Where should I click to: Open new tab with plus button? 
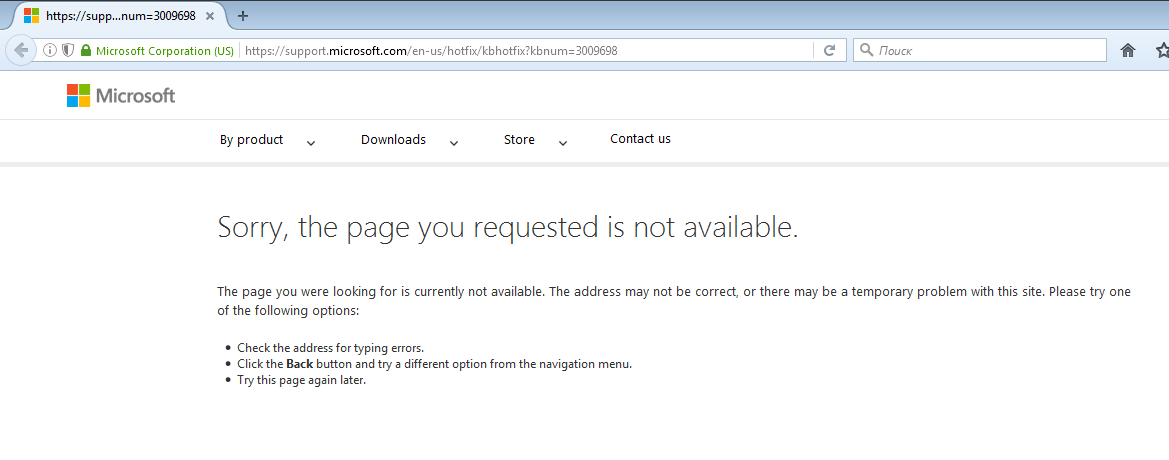tap(242, 16)
